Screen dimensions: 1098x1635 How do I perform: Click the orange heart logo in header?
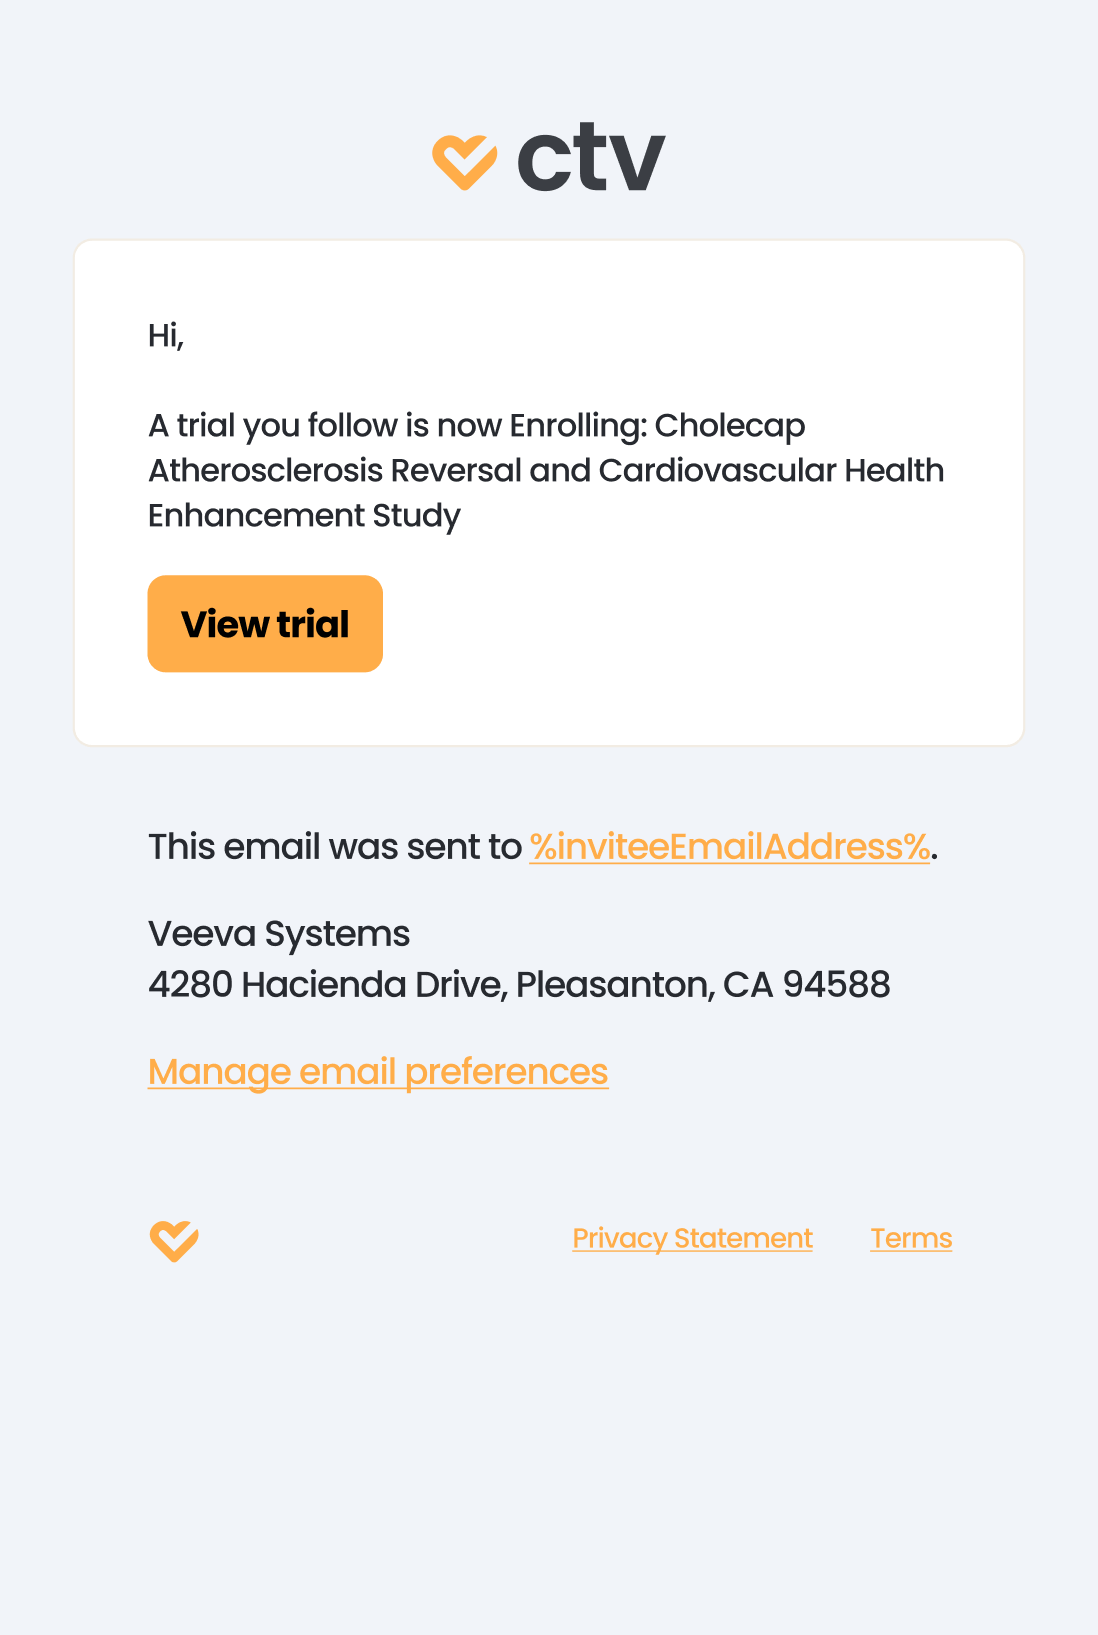coord(464,161)
